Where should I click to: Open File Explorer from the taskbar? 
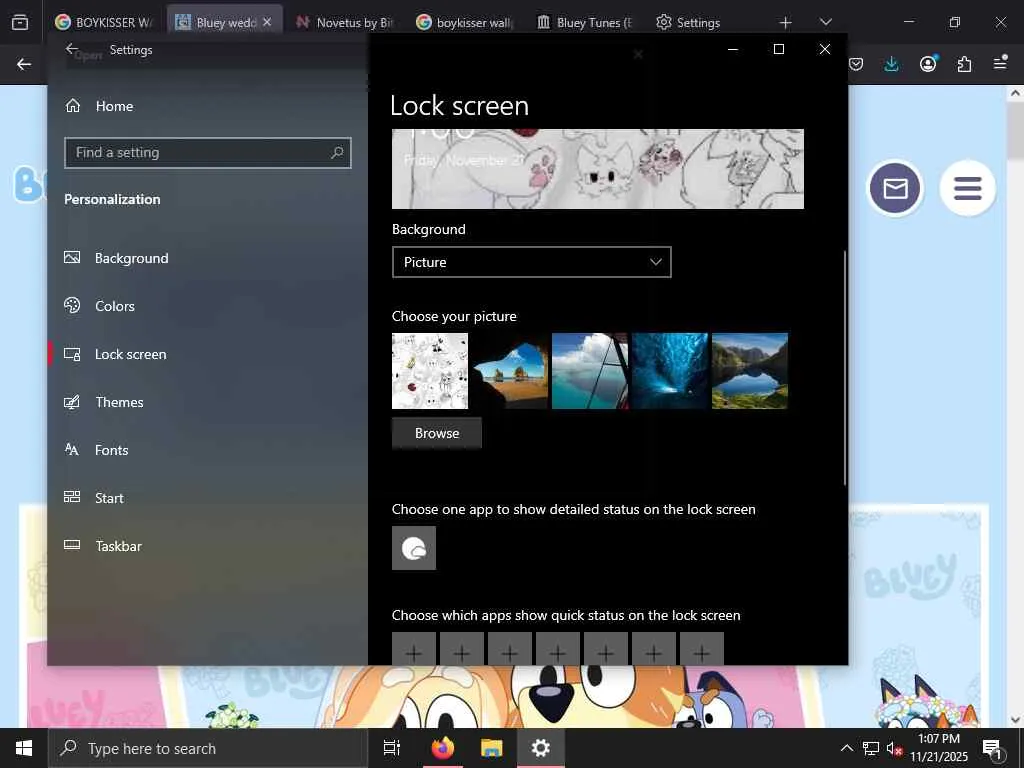pyautogui.click(x=491, y=748)
